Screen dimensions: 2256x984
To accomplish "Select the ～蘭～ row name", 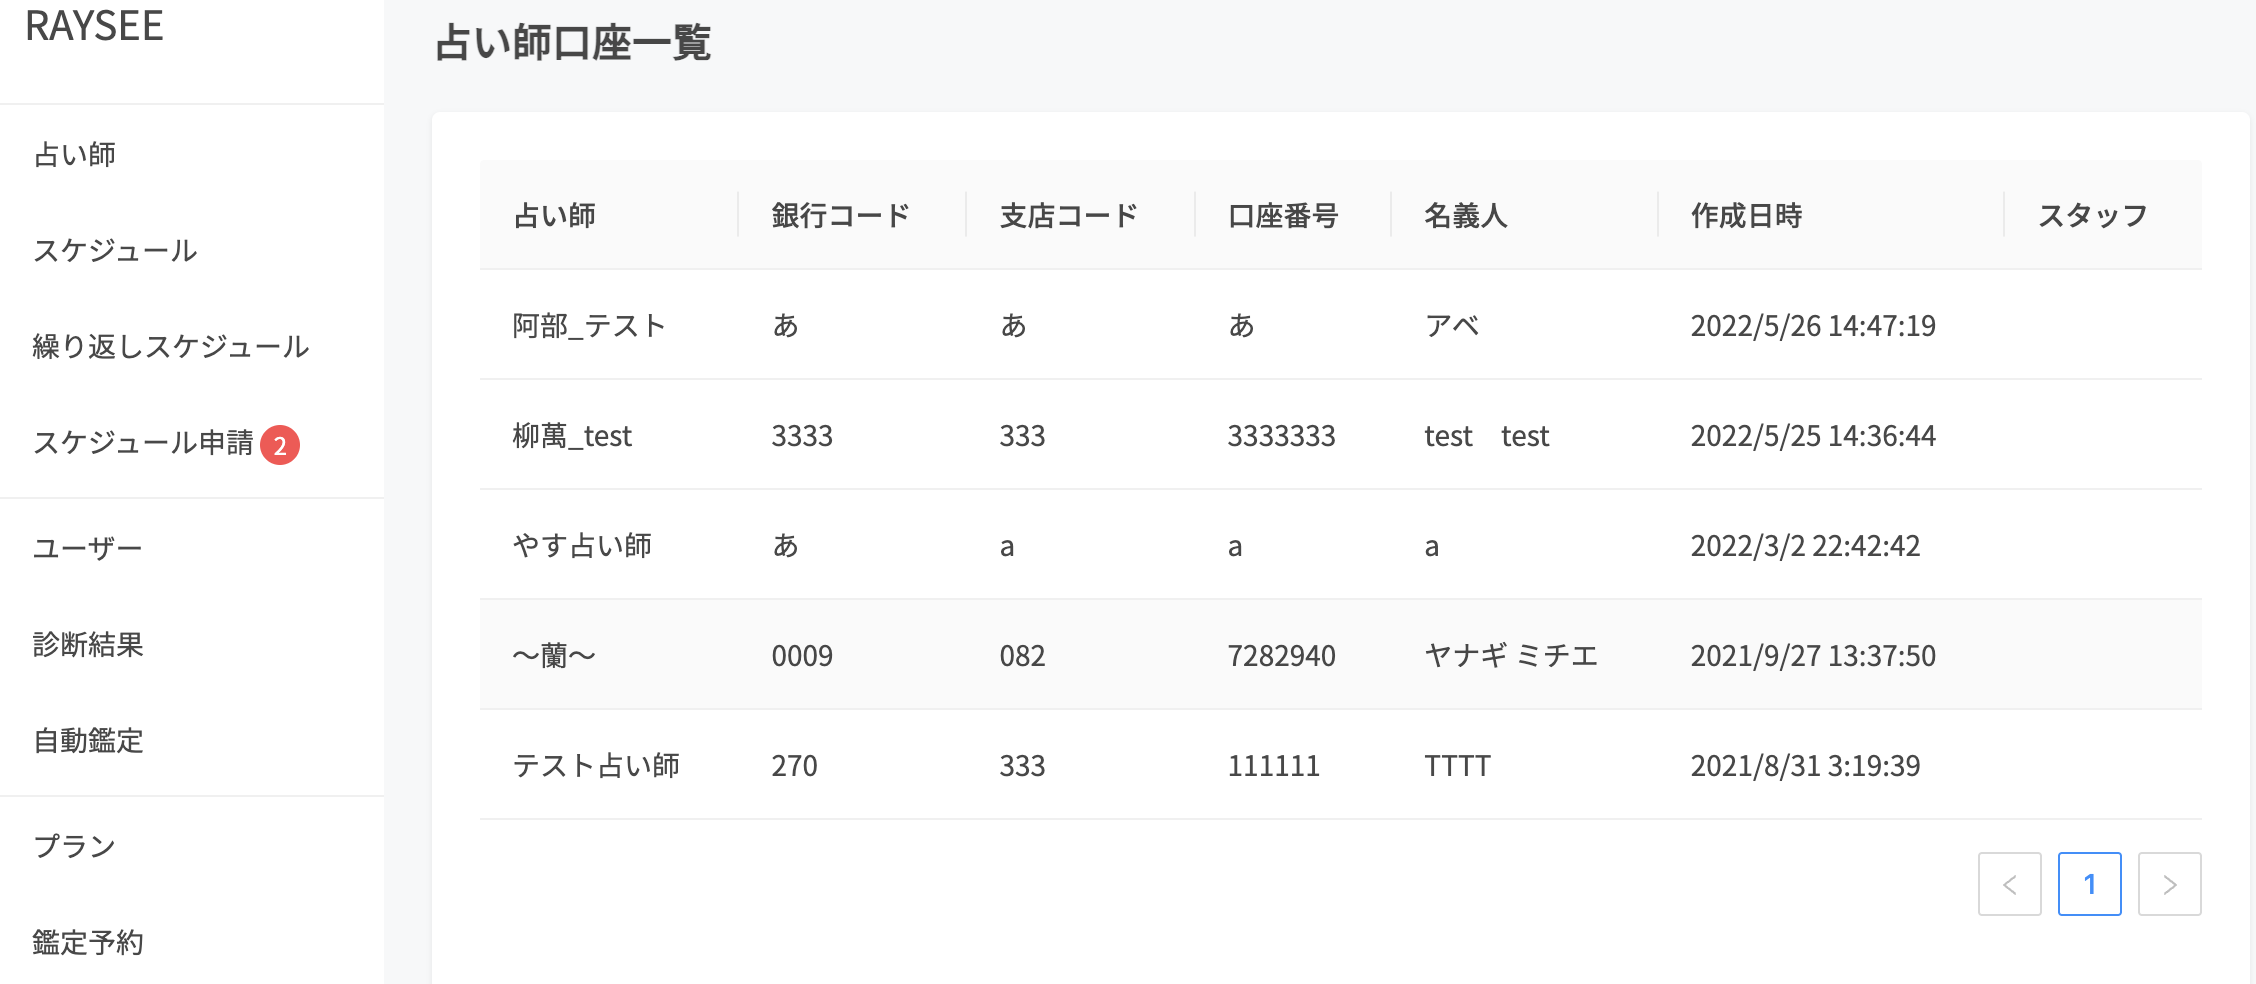I will [x=554, y=655].
